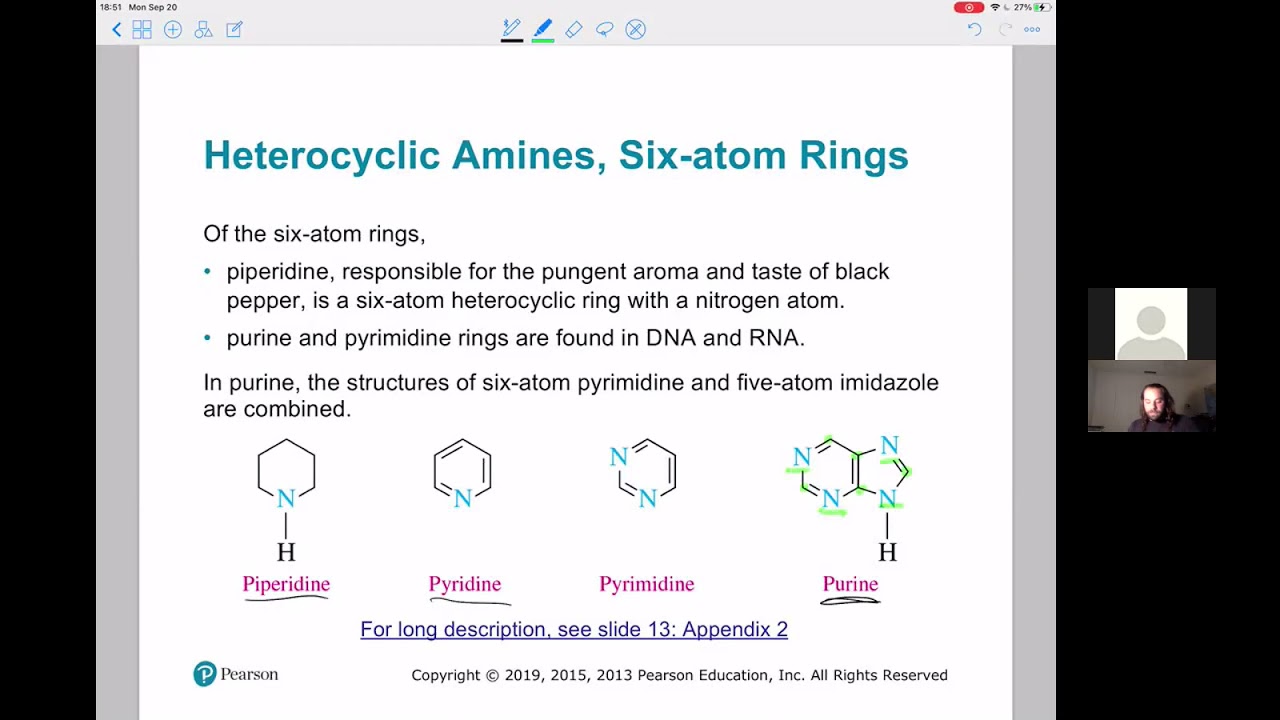Tap the edit note icon
The height and width of the screenshot is (720, 1280).
(234, 30)
